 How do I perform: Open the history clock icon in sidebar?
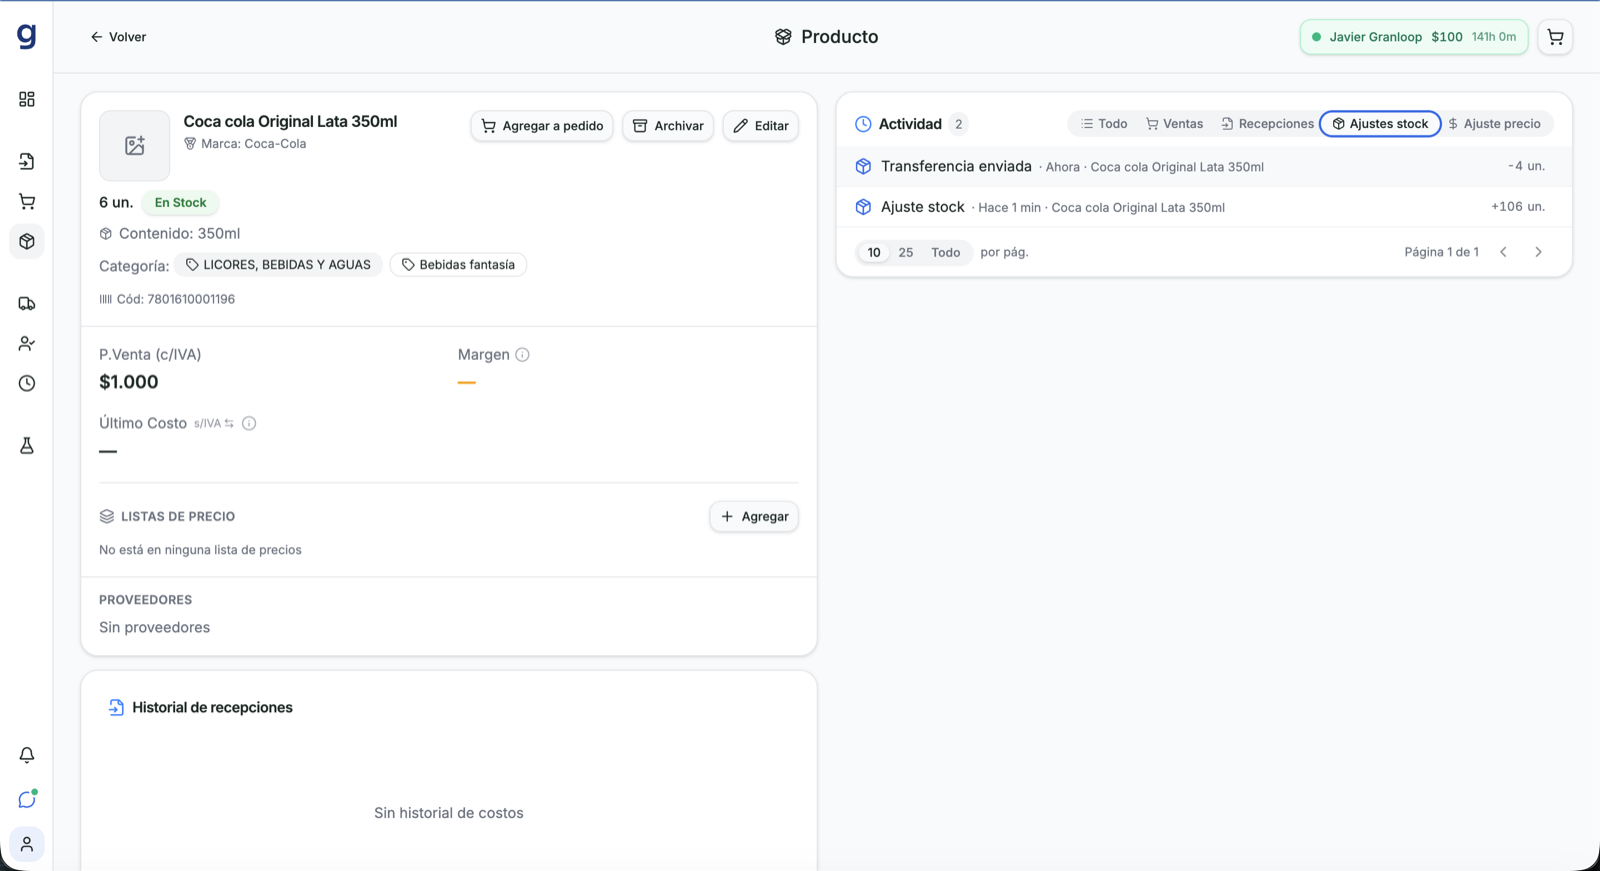tap(27, 383)
